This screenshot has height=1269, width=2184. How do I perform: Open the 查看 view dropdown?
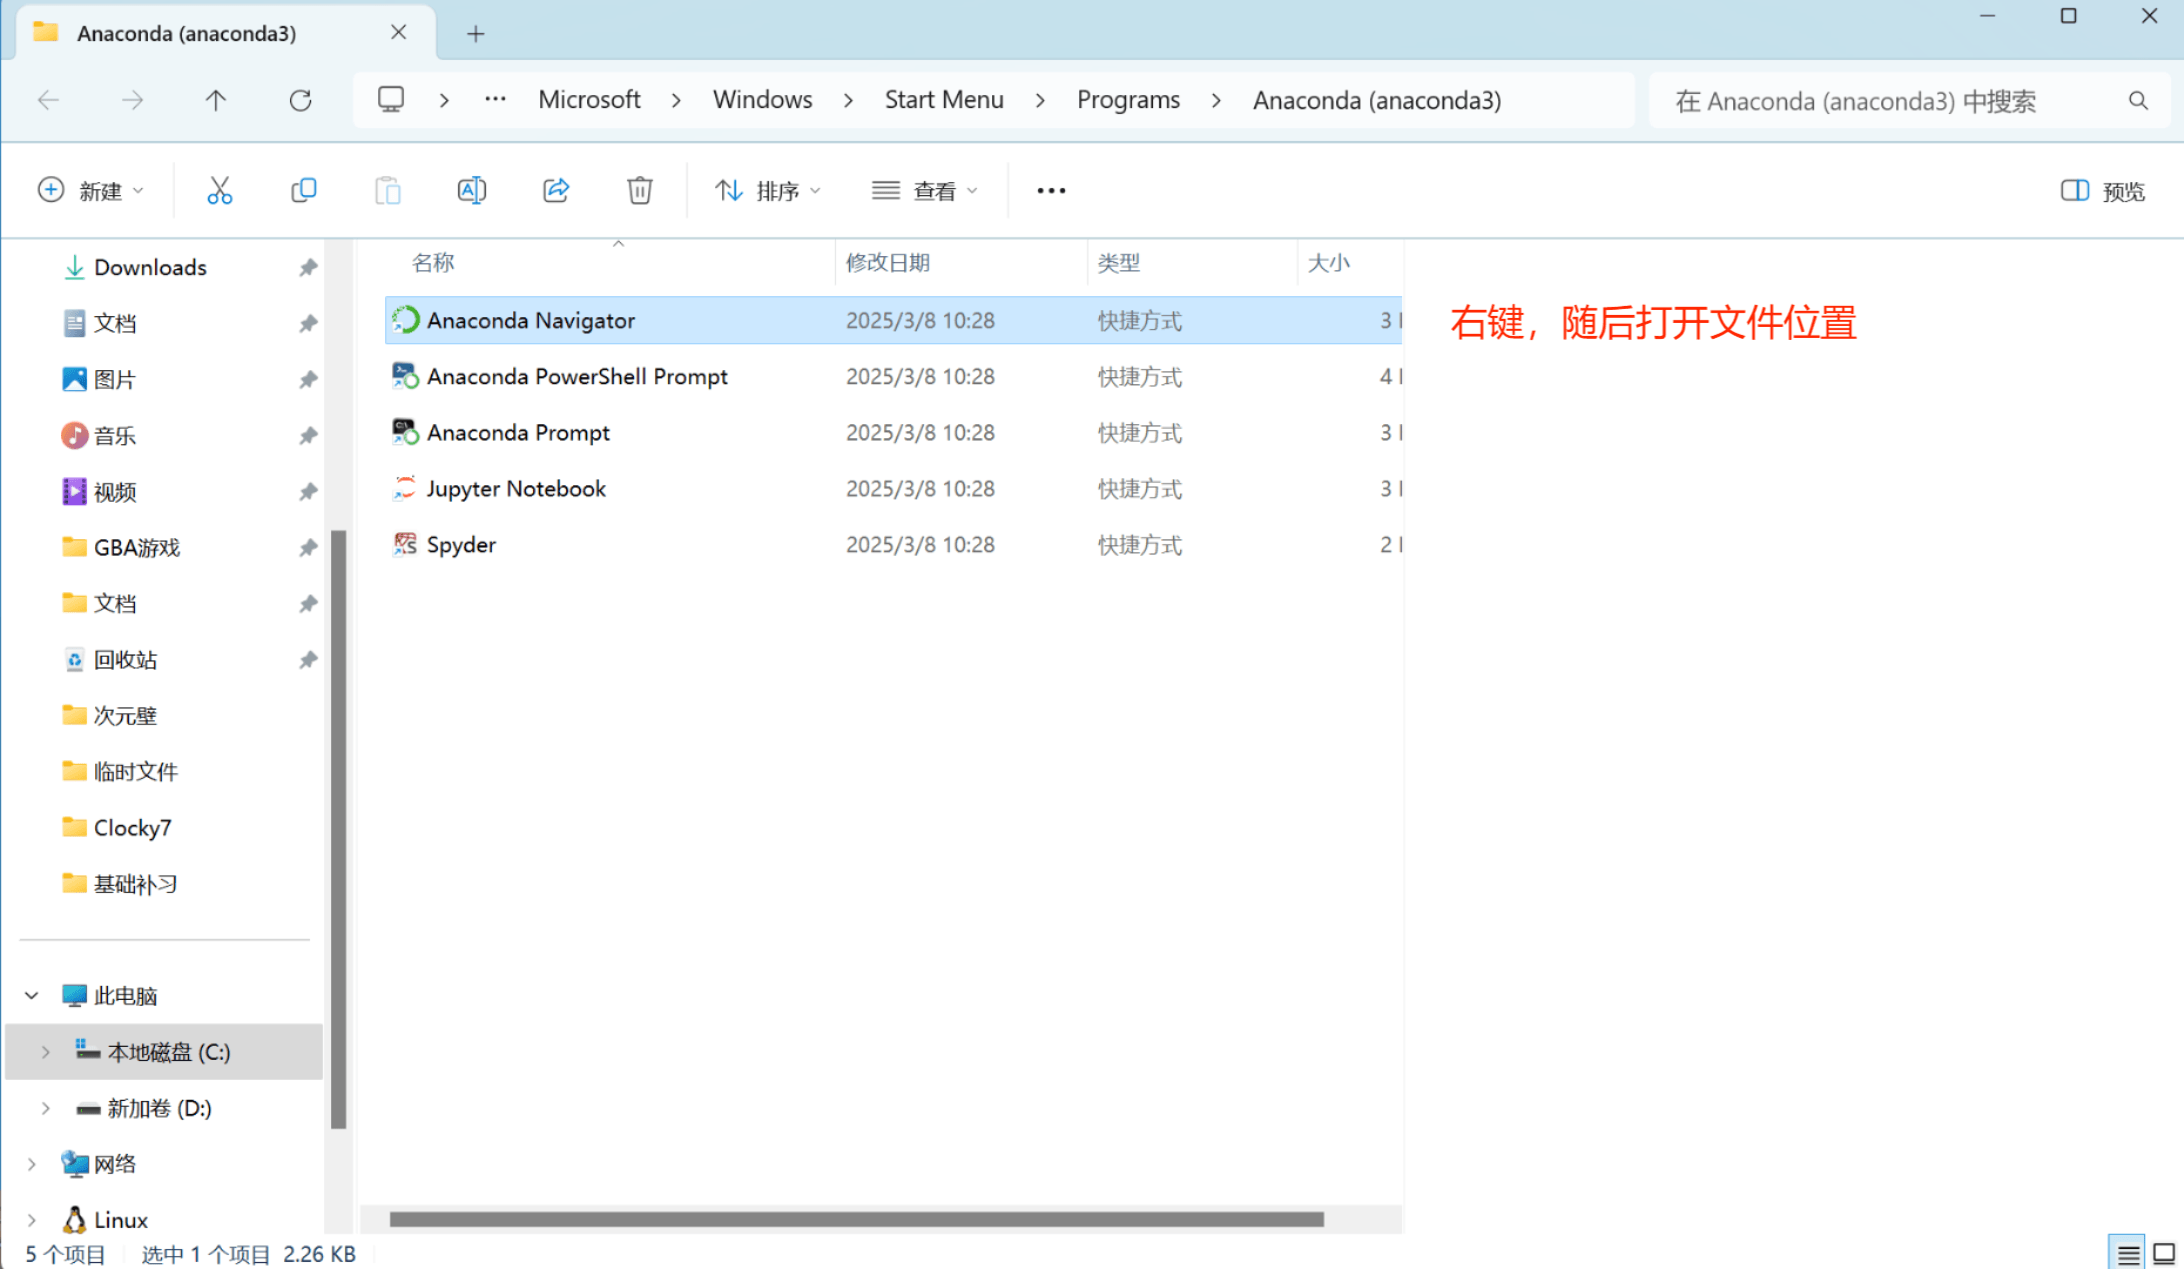[924, 190]
